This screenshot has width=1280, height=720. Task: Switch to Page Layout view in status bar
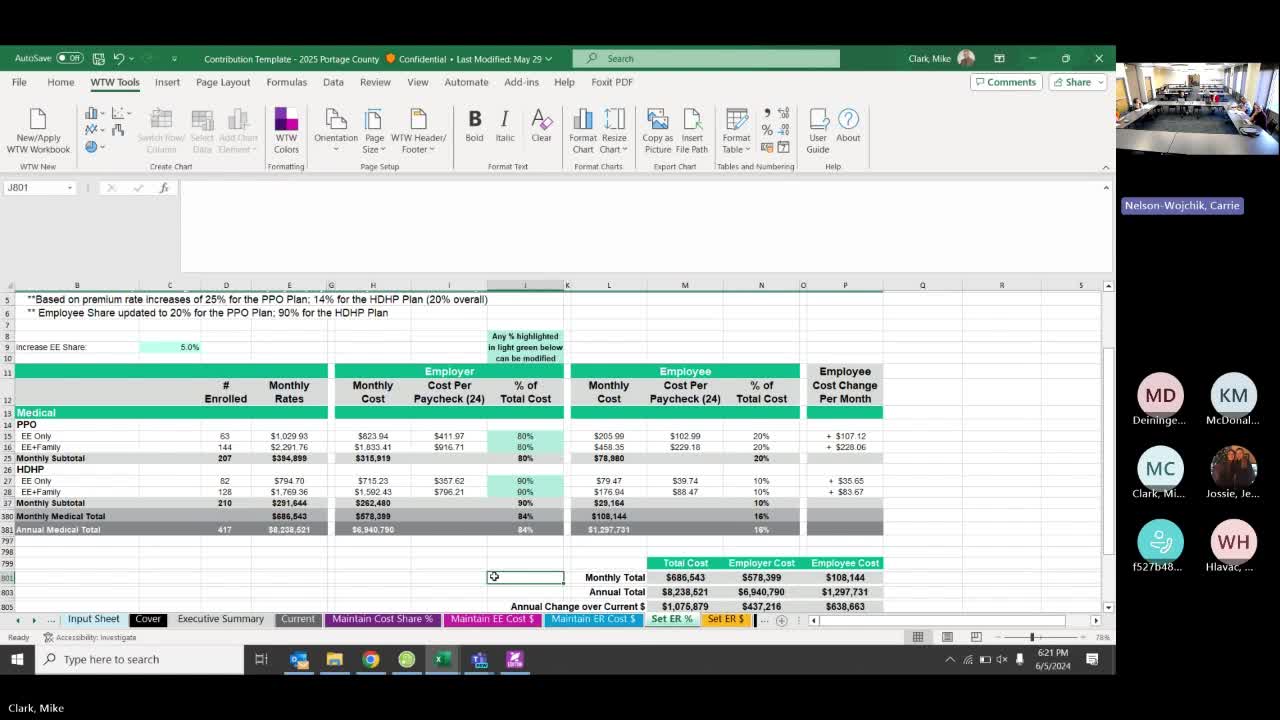pos(947,637)
